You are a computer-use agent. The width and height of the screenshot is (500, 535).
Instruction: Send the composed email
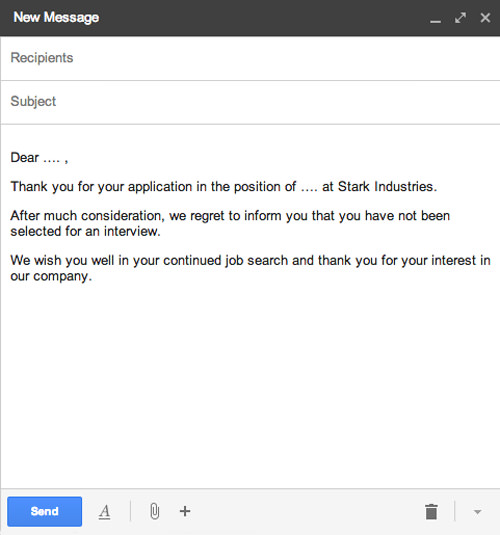click(x=44, y=511)
